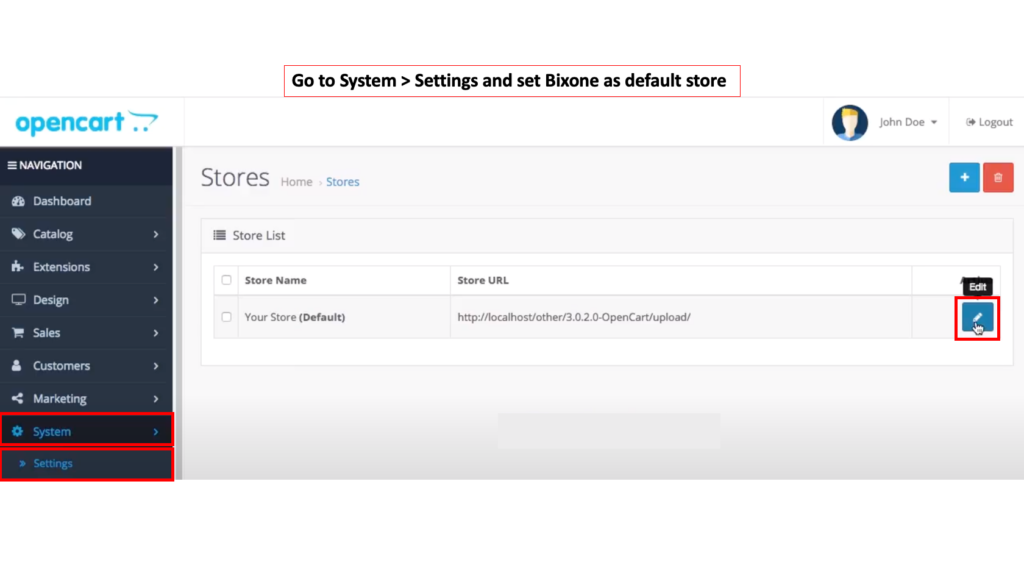Click the Sales cart icon
The height and width of the screenshot is (576, 1024).
[18, 332]
